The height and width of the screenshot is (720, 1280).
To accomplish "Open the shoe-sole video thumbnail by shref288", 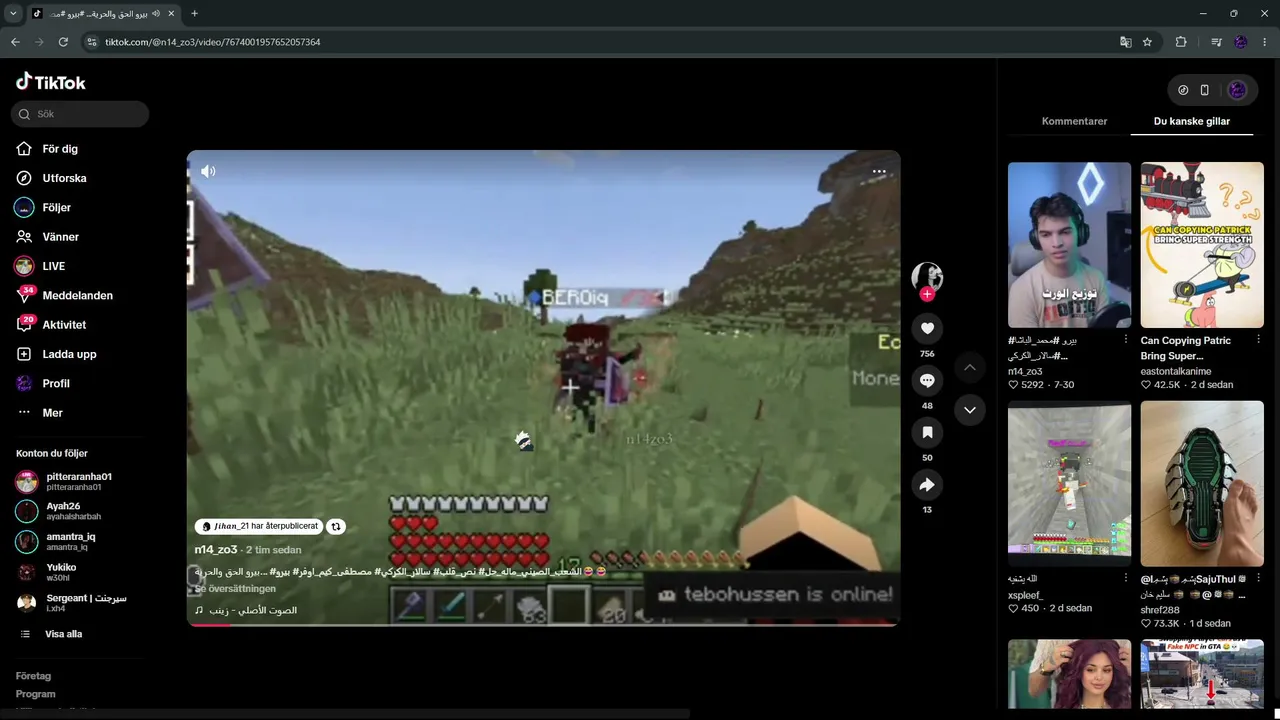I will (x=1202, y=484).
